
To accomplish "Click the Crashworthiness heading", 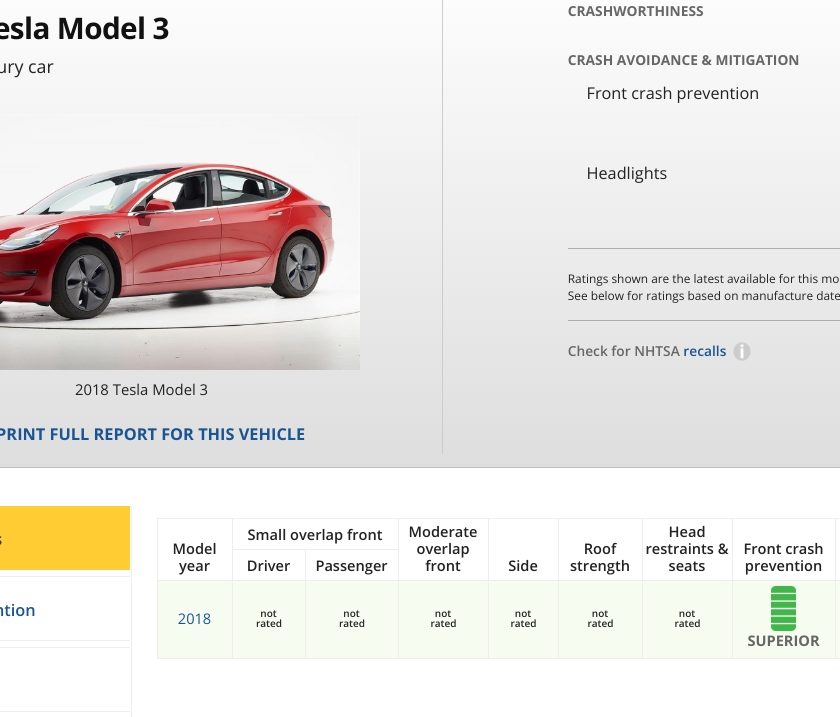I will 635,11.
